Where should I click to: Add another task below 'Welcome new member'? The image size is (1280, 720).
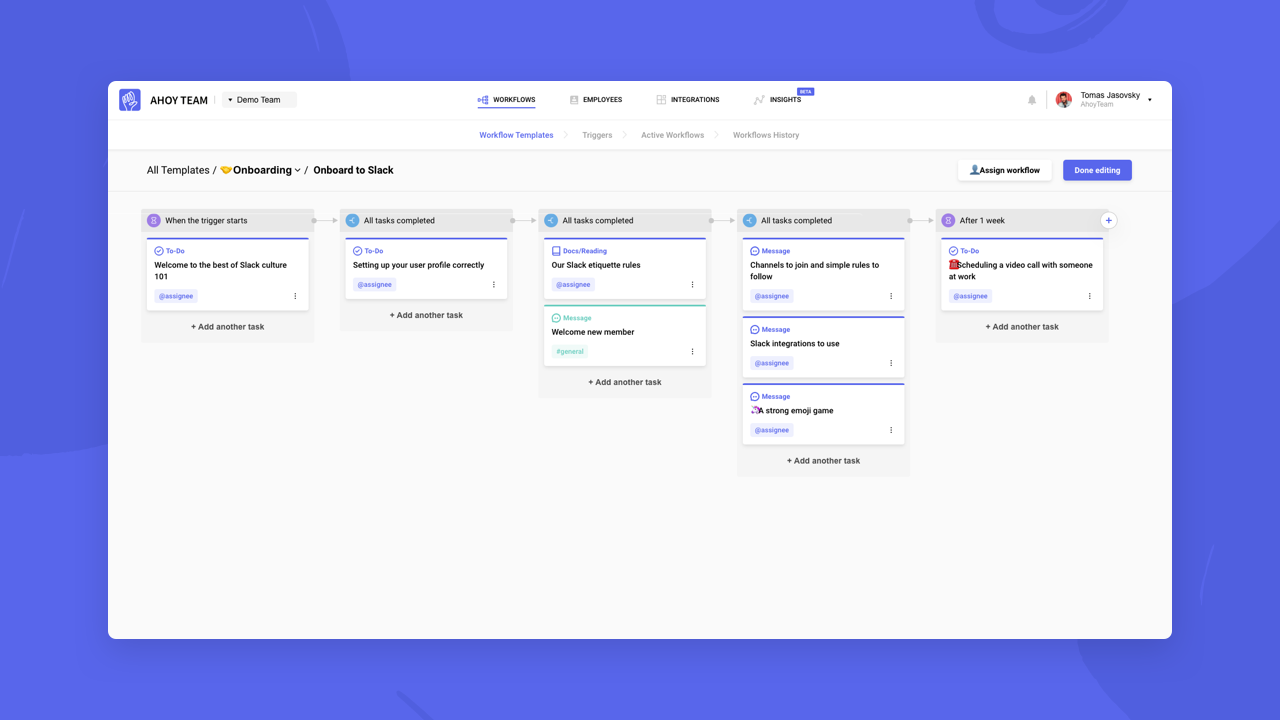(x=625, y=382)
